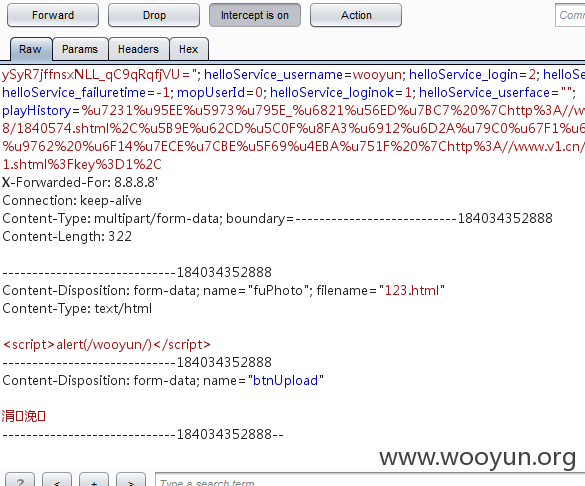The height and width of the screenshot is (486, 585).
Task: Click the X-Forwarded-For: 8.8.8.8' header line
Action: (80, 182)
